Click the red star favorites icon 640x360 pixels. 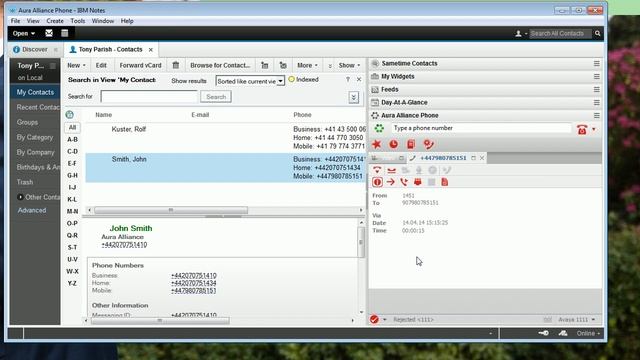point(376,144)
